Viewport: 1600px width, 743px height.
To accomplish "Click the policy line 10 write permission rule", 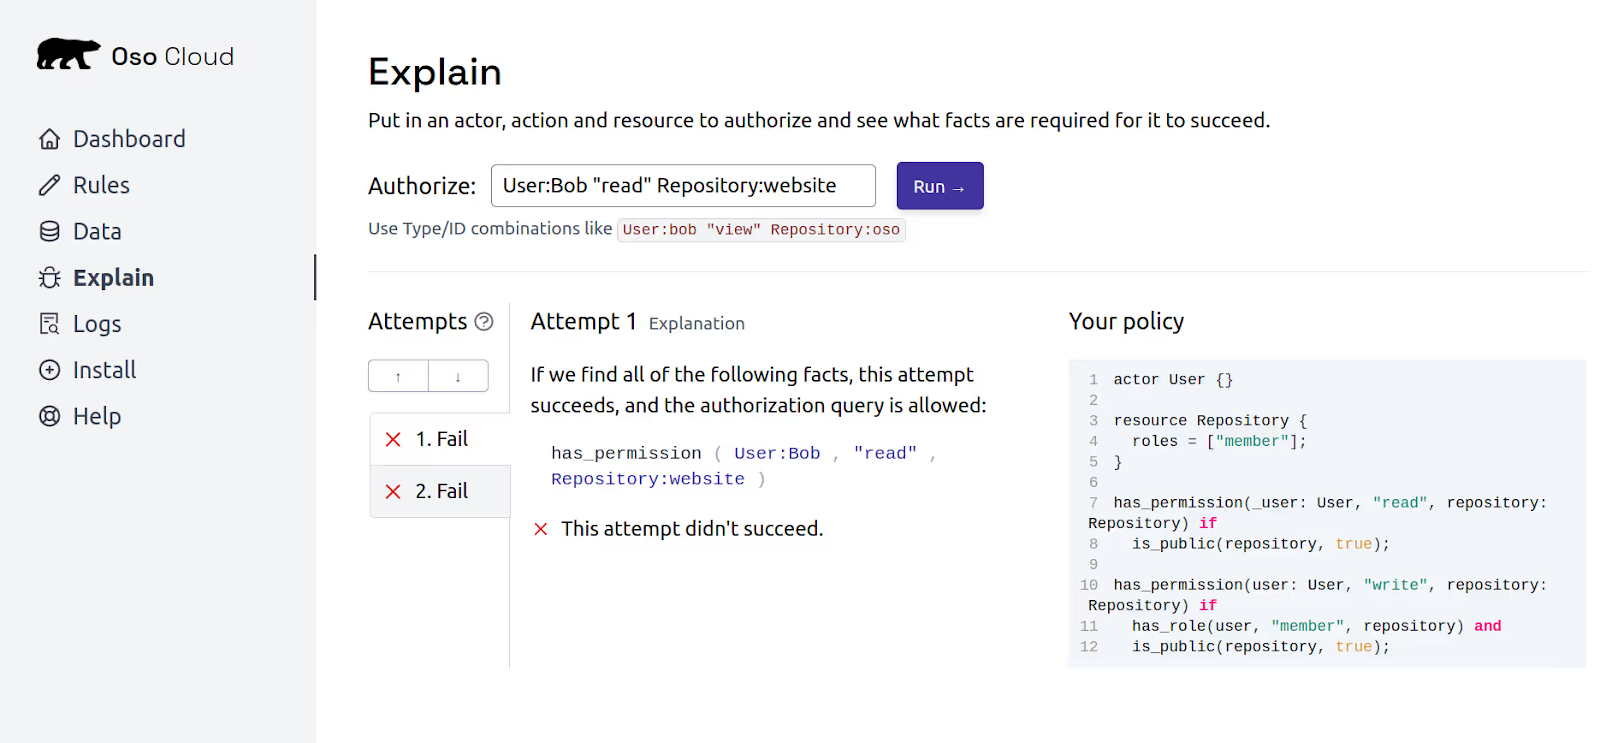I will pyautogui.click(x=1318, y=595).
